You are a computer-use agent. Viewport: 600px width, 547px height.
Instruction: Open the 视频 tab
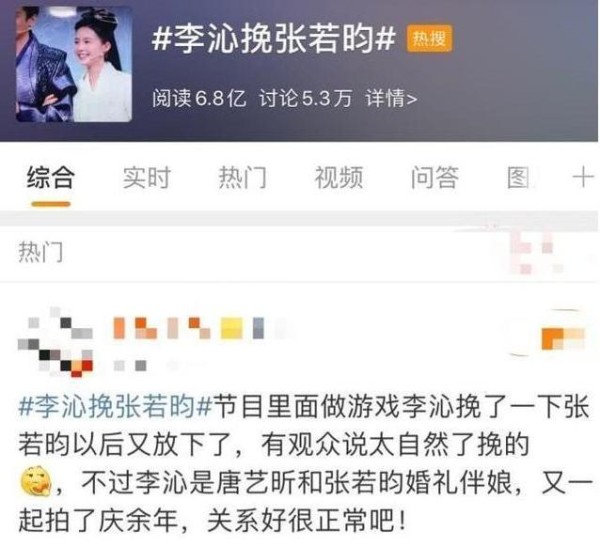(338, 178)
